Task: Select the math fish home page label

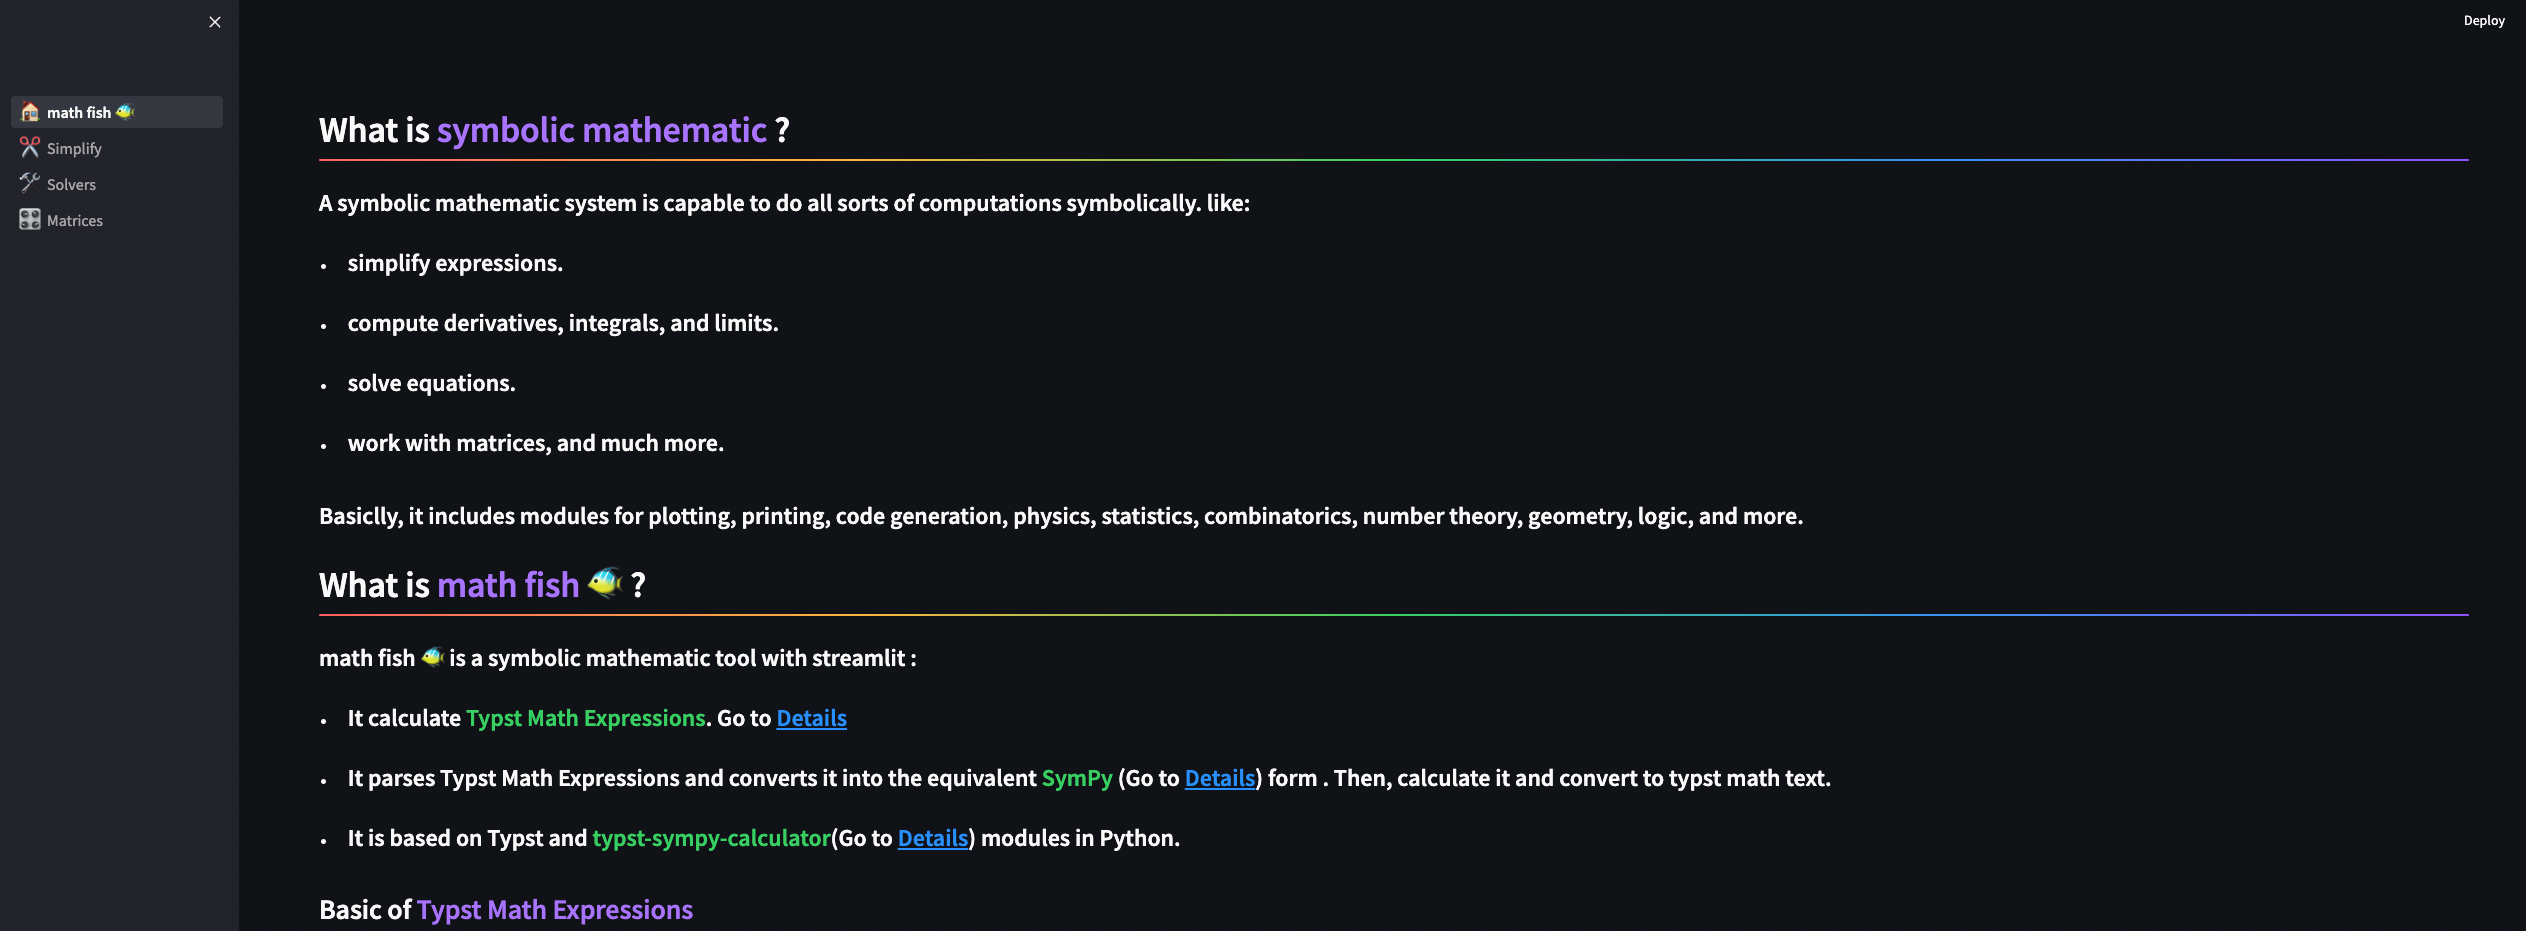Action: [x=79, y=113]
